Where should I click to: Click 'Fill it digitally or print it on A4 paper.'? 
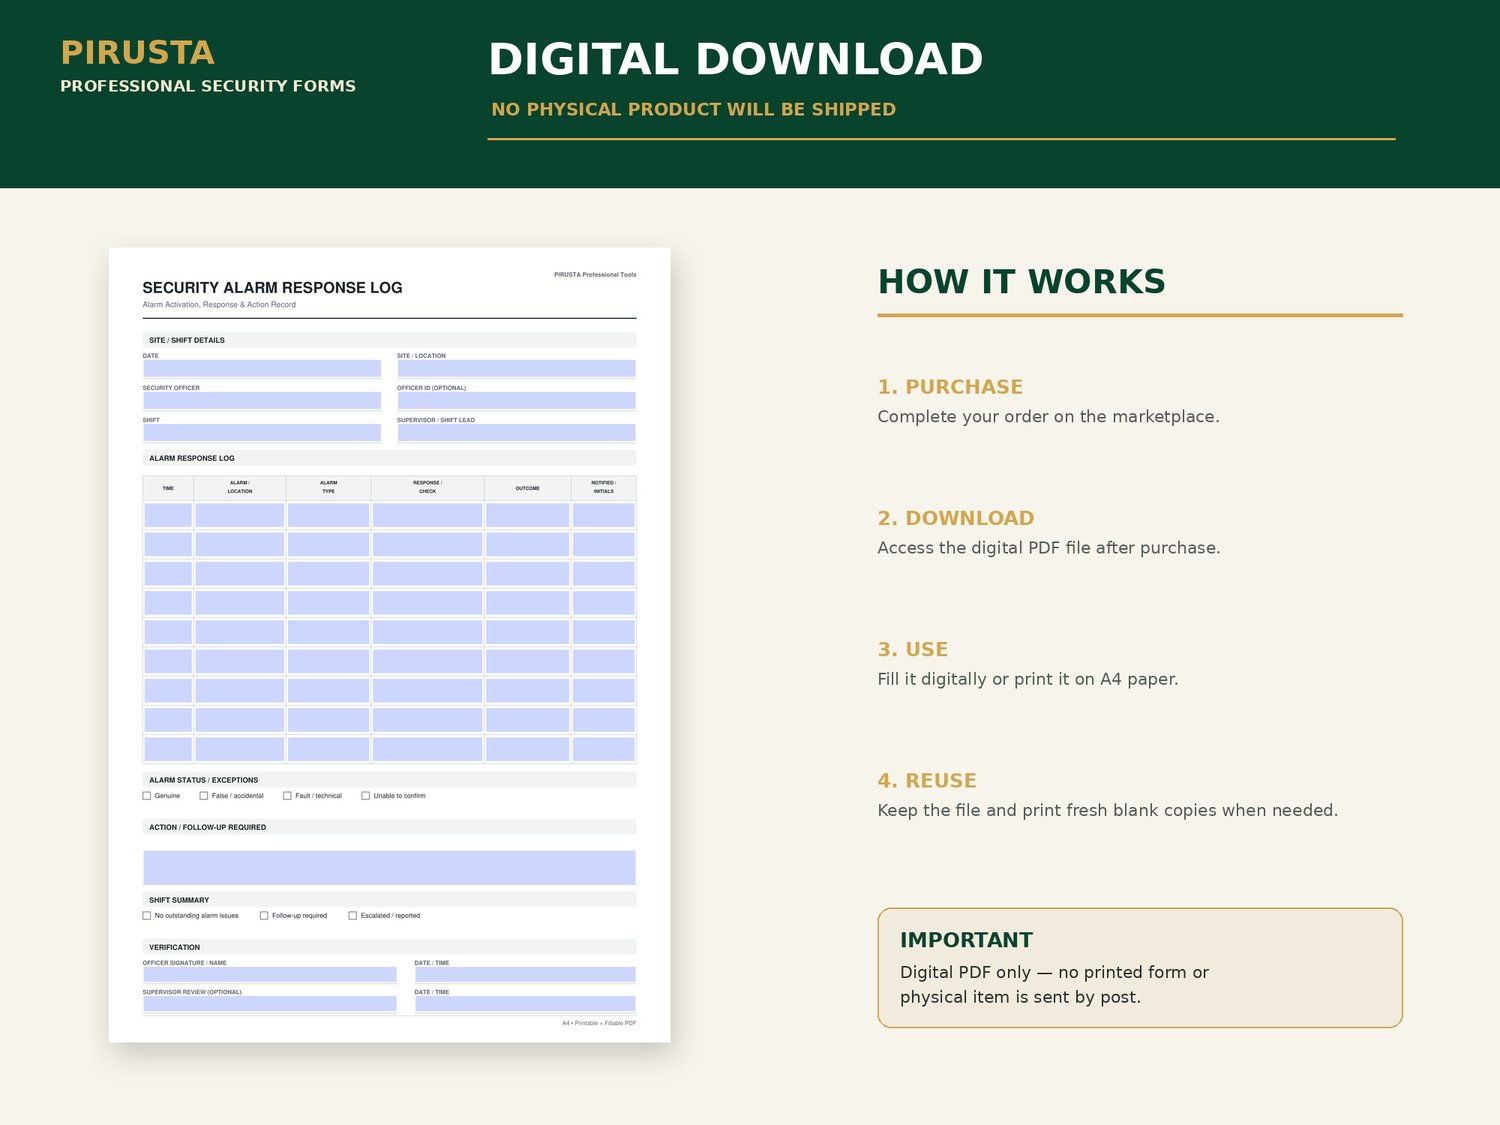pyautogui.click(x=1028, y=679)
